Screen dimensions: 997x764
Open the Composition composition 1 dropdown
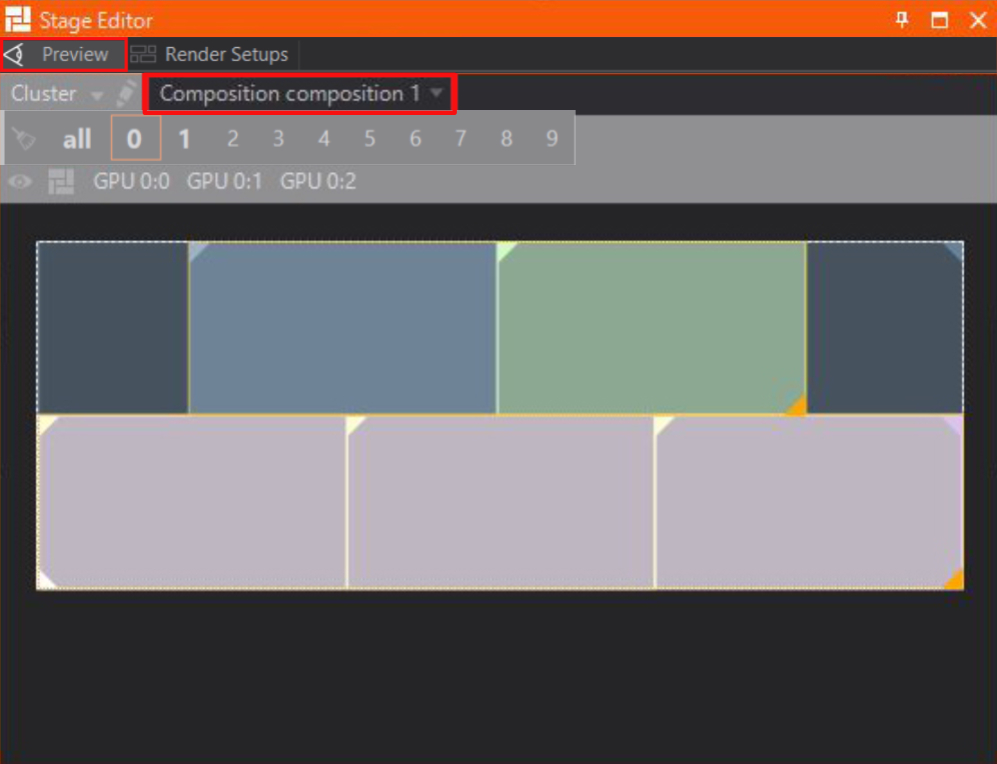point(300,94)
